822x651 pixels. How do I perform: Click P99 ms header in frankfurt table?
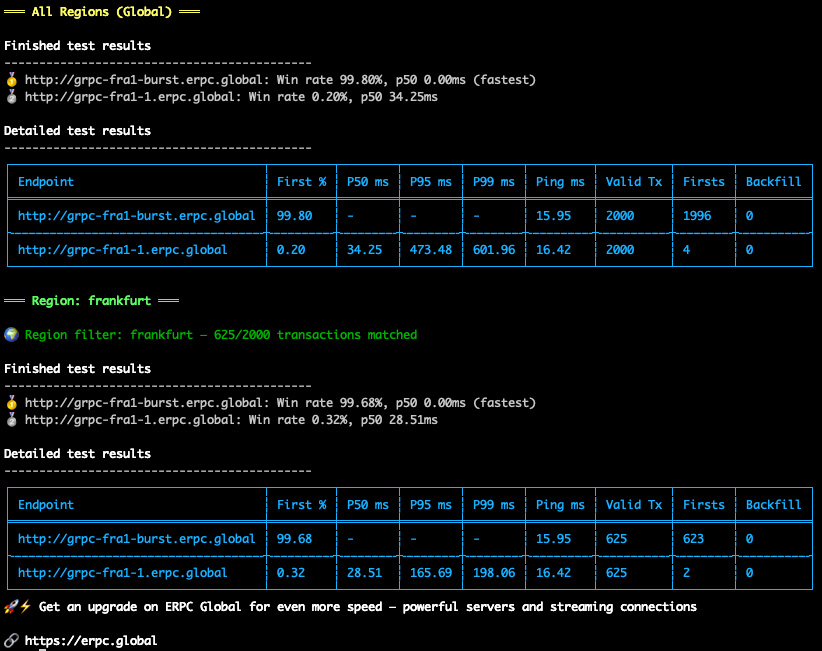tap(493, 505)
